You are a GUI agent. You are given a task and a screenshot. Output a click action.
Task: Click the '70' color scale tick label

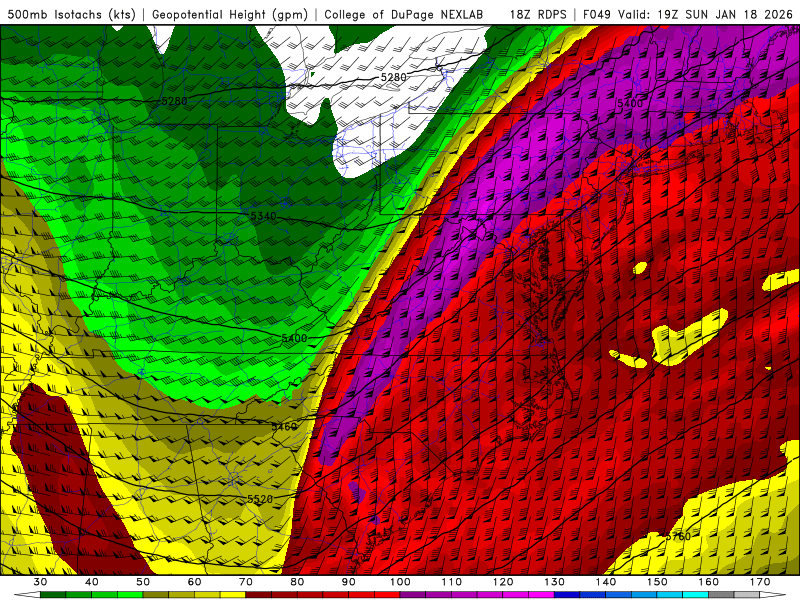click(246, 582)
